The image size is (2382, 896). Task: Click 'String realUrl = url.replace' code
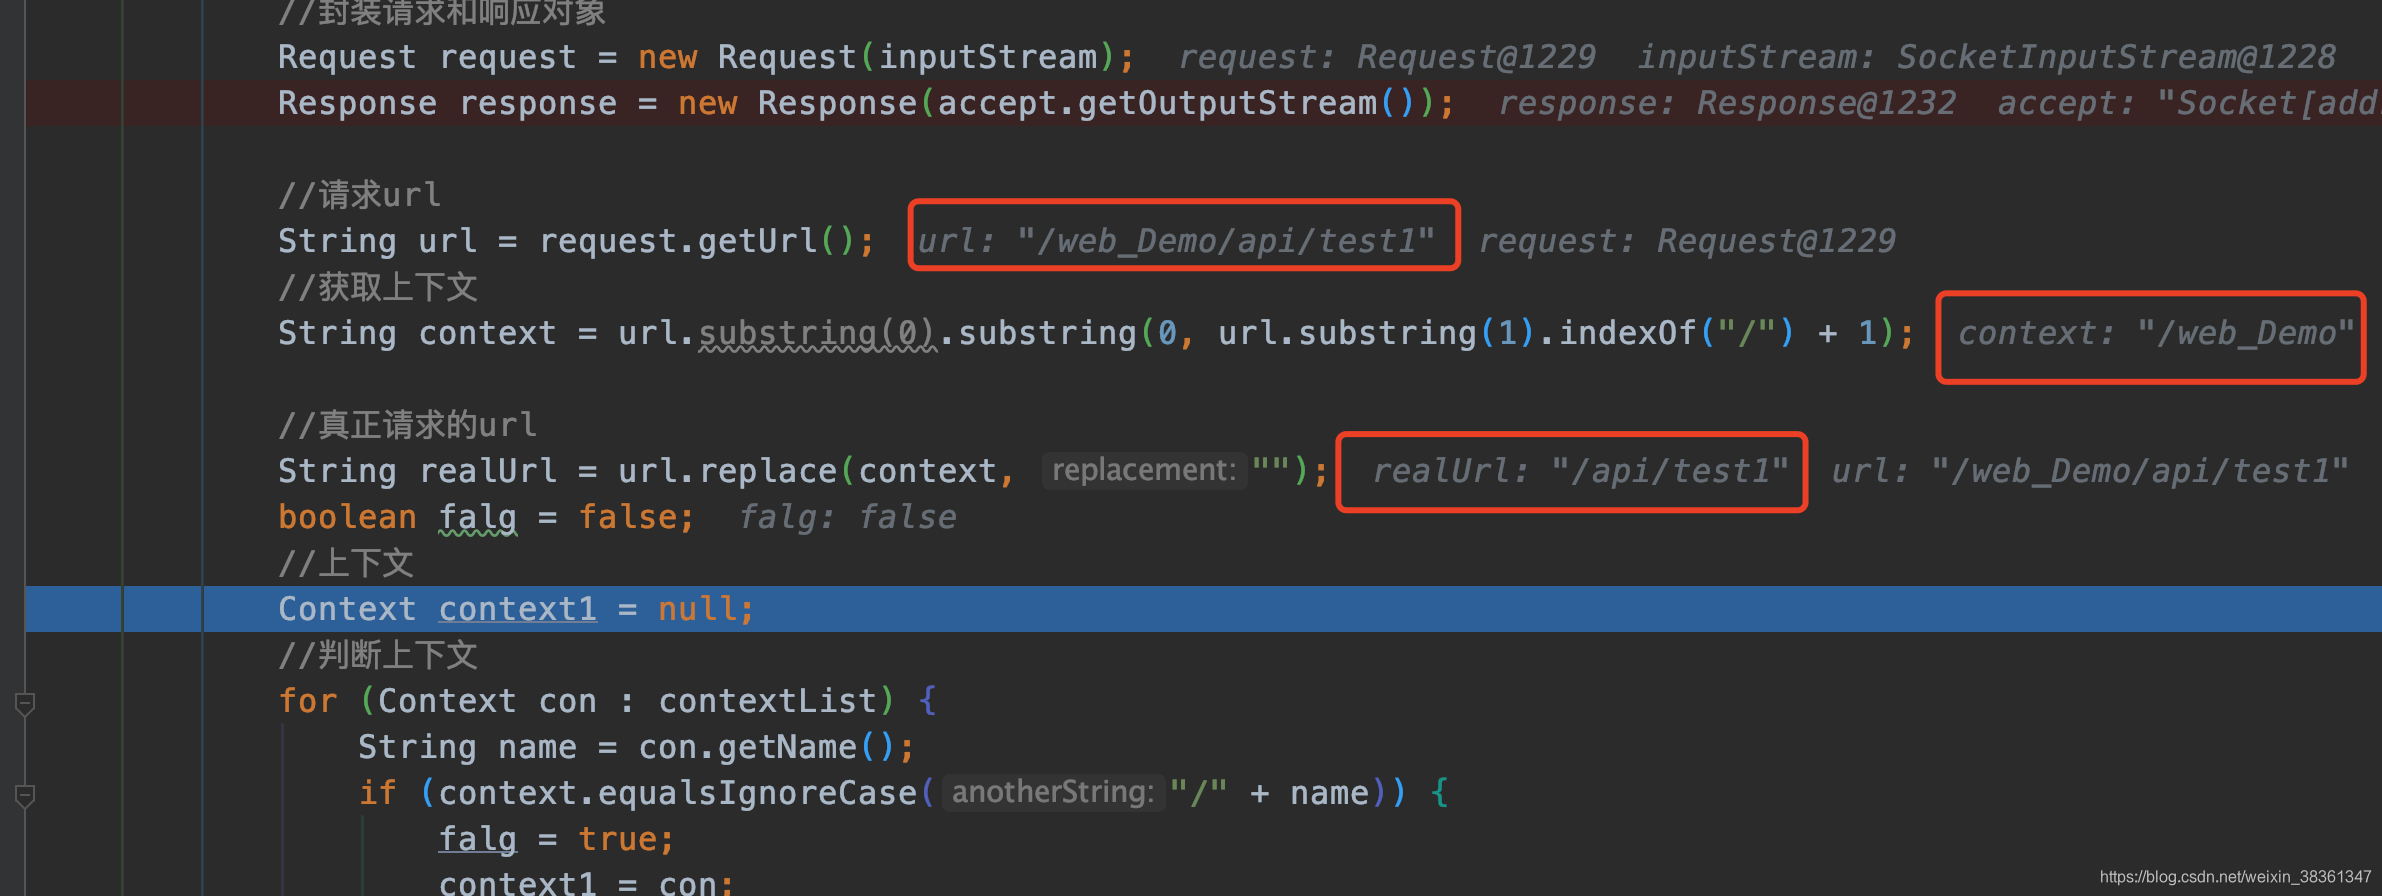pos(557,471)
